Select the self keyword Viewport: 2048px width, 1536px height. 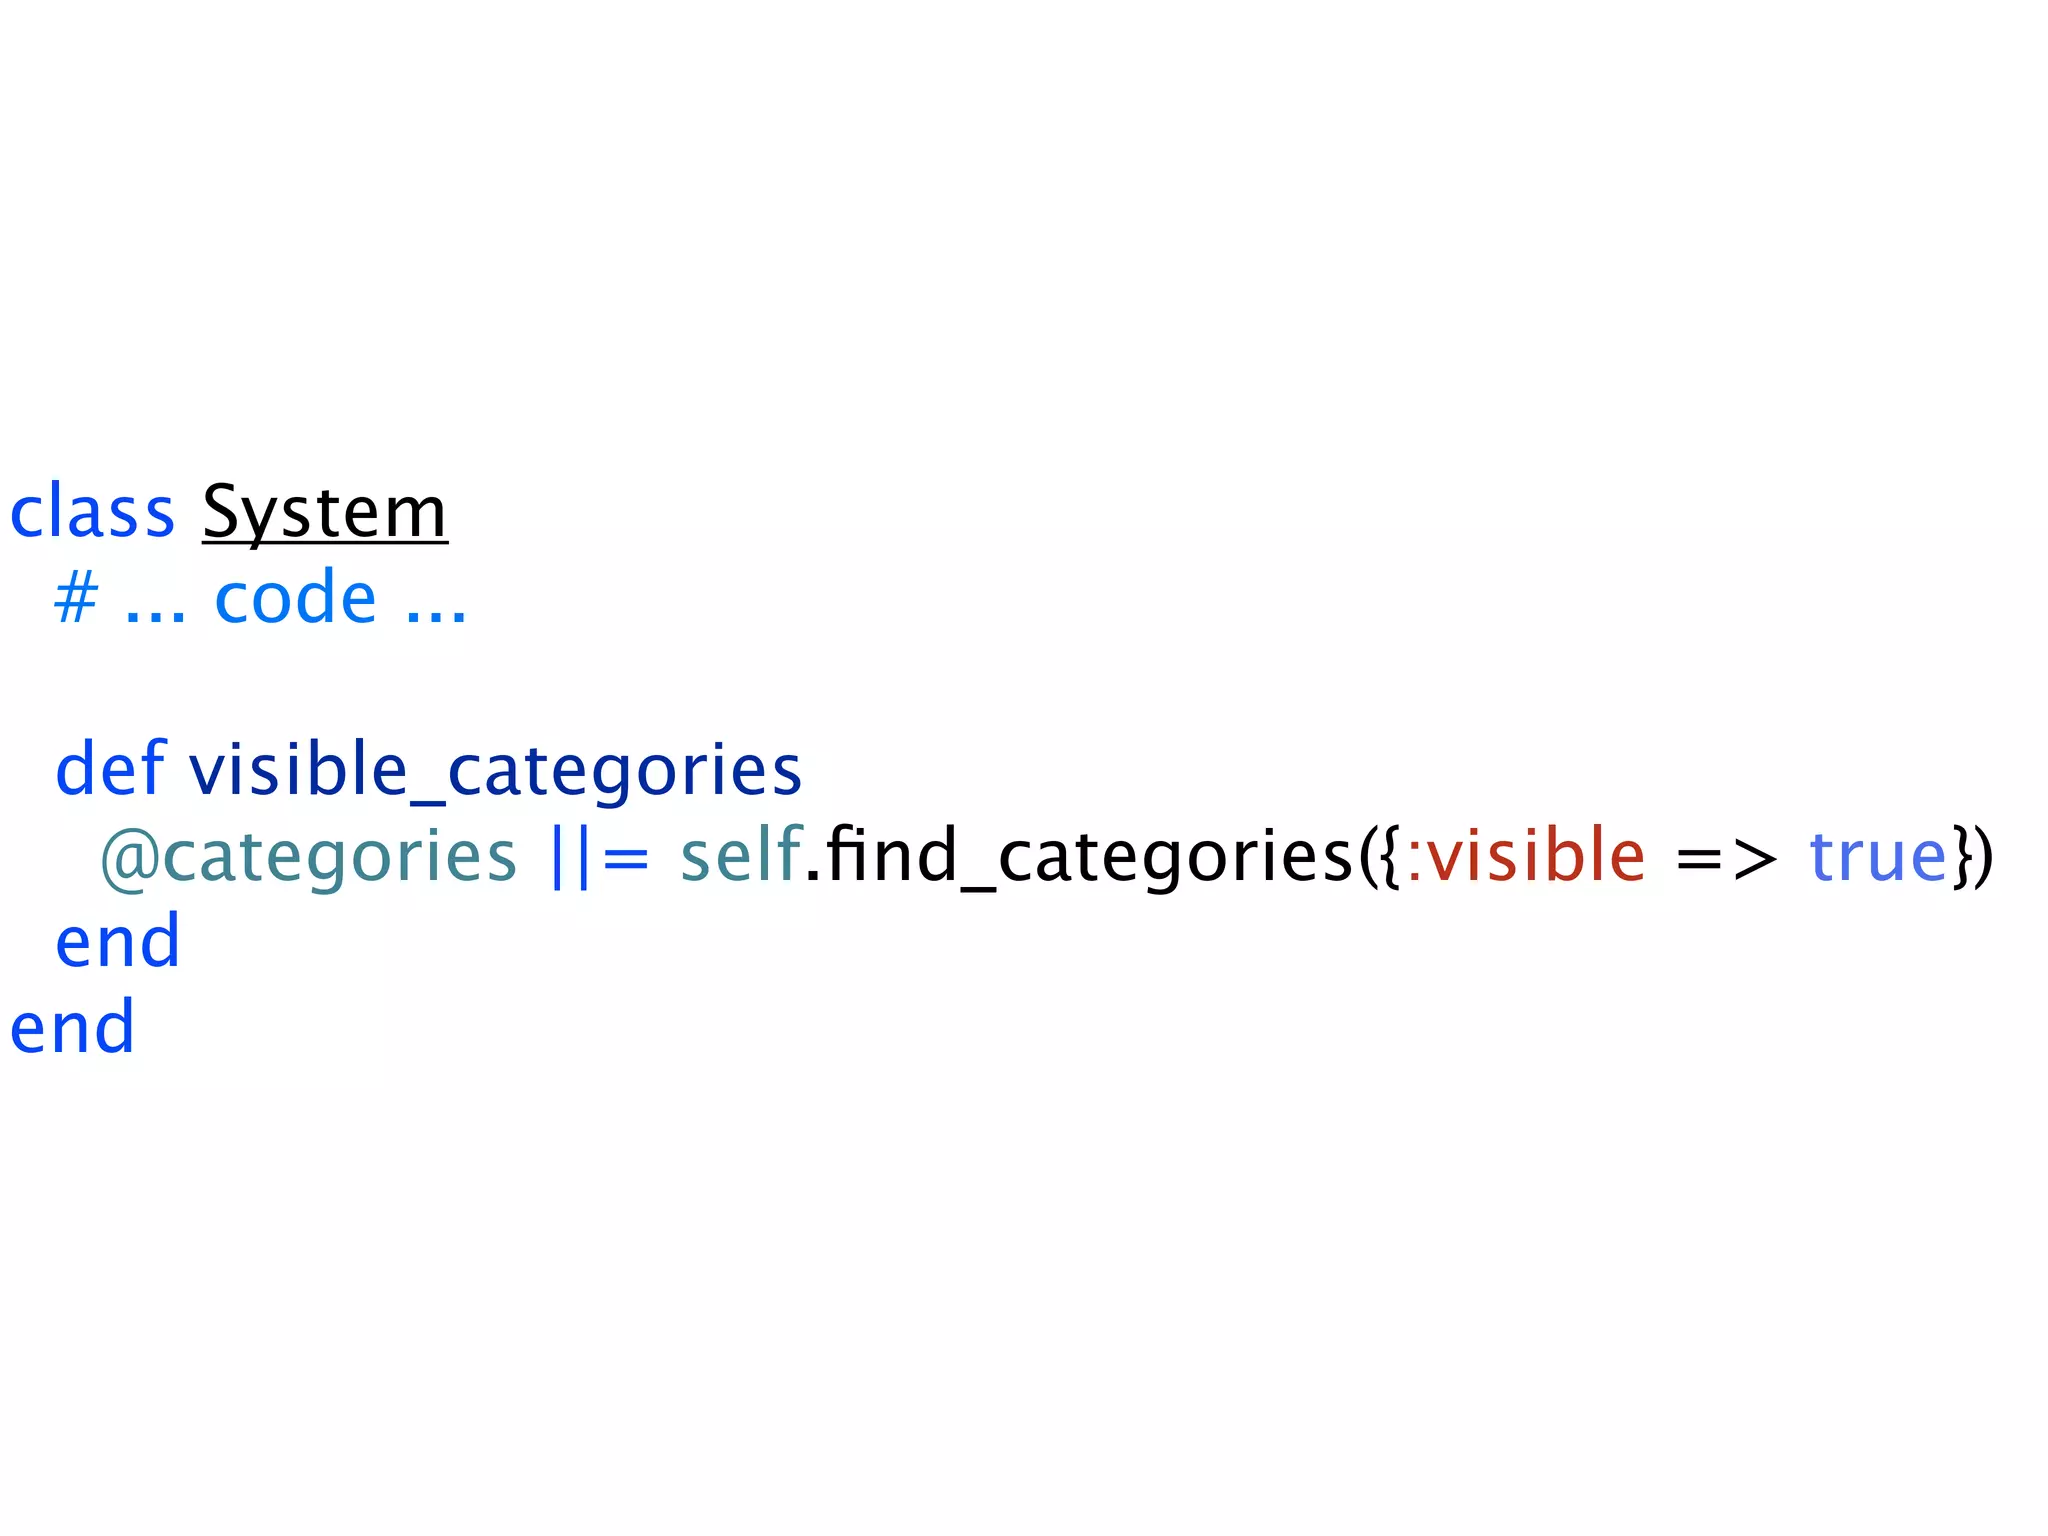[741, 855]
